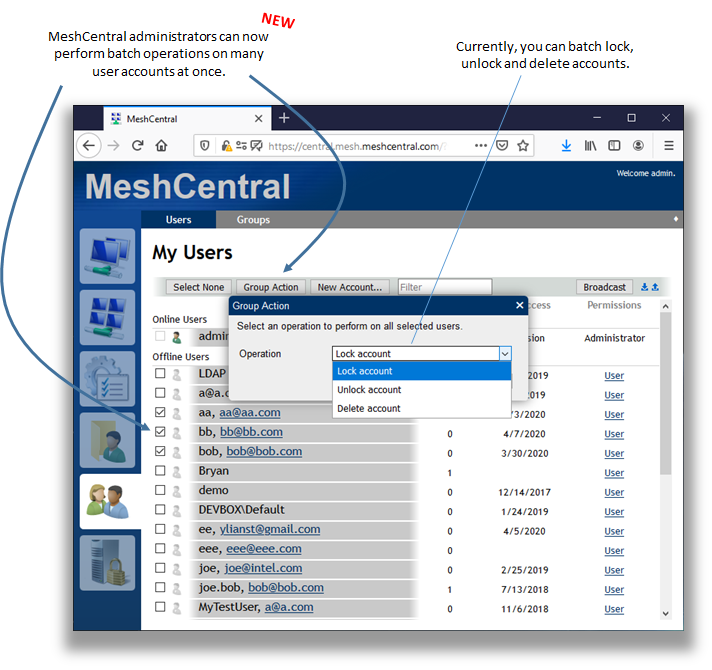Open Firefox account icon
The width and height of the screenshot is (712, 670).
[638, 146]
